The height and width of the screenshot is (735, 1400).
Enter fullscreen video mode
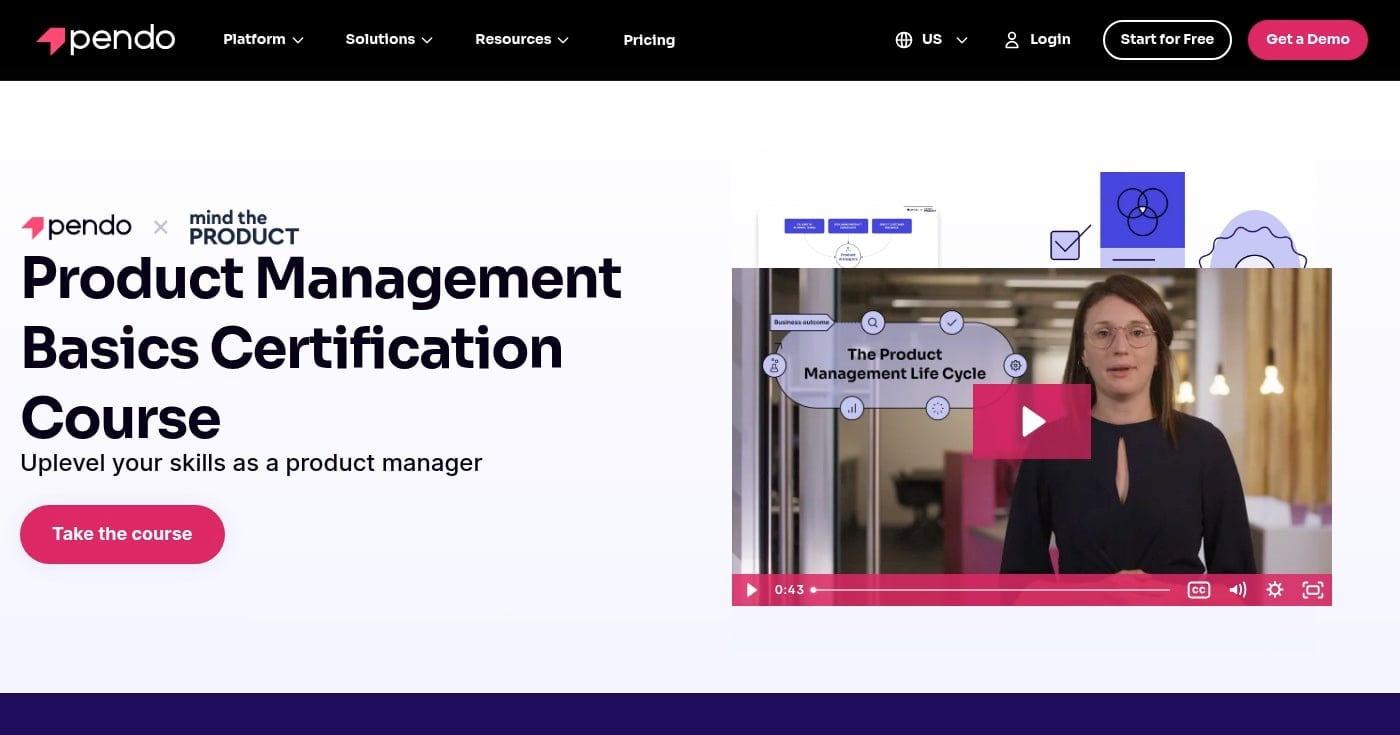pos(1313,590)
